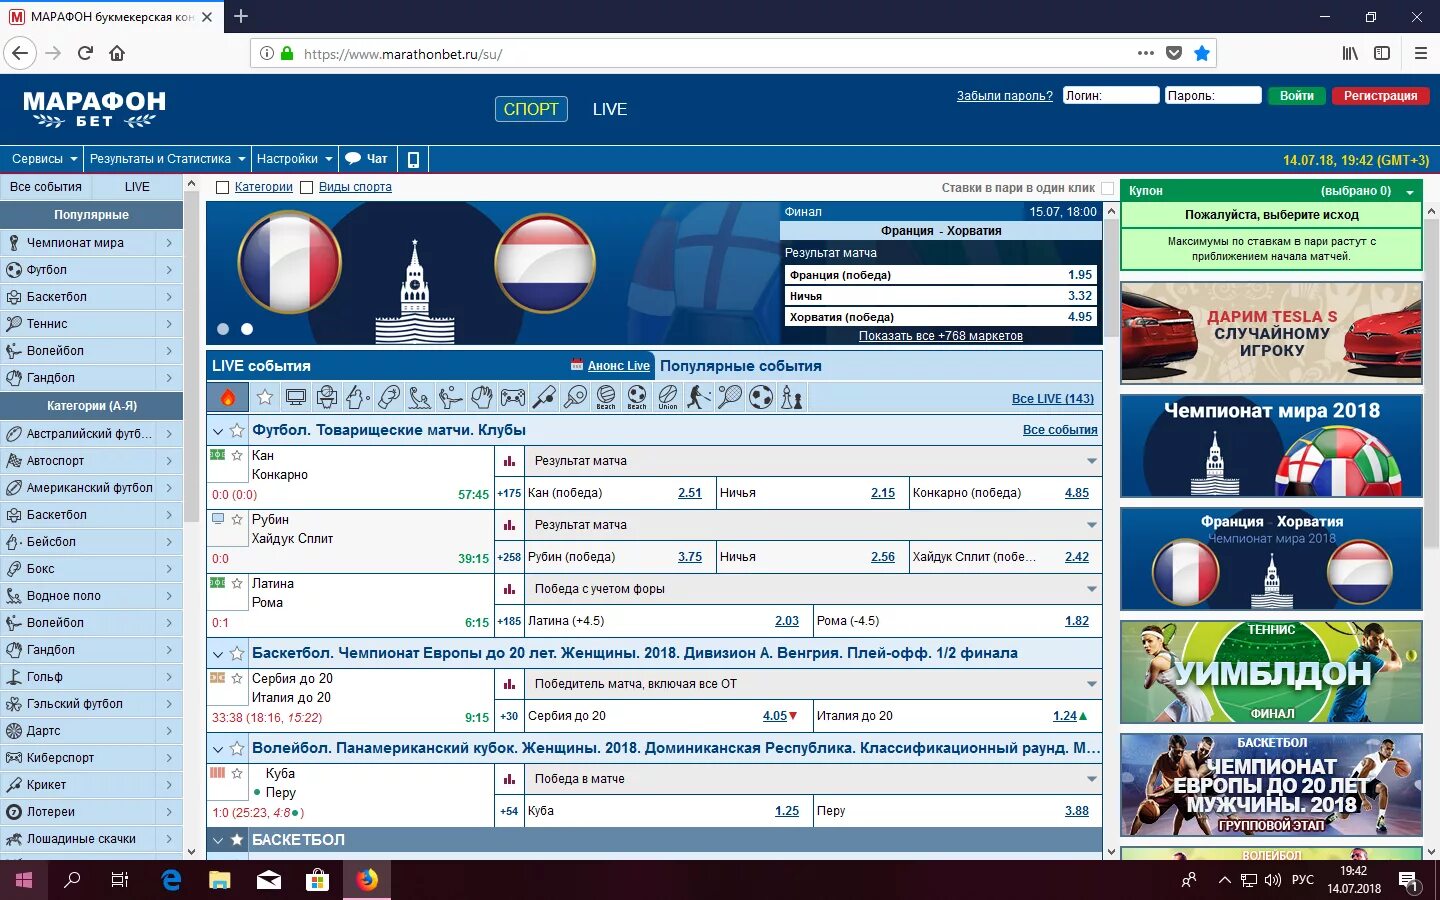Open the Настройки dropdown menu
The width and height of the screenshot is (1440, 900).
click(x=294, y=159)
